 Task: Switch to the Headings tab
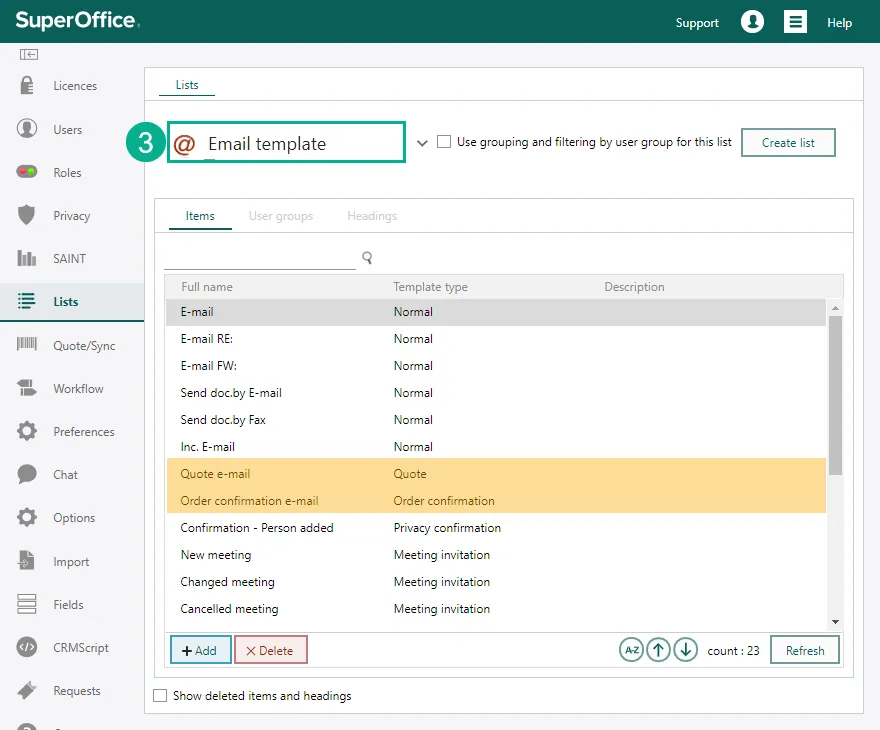[372, 216]
